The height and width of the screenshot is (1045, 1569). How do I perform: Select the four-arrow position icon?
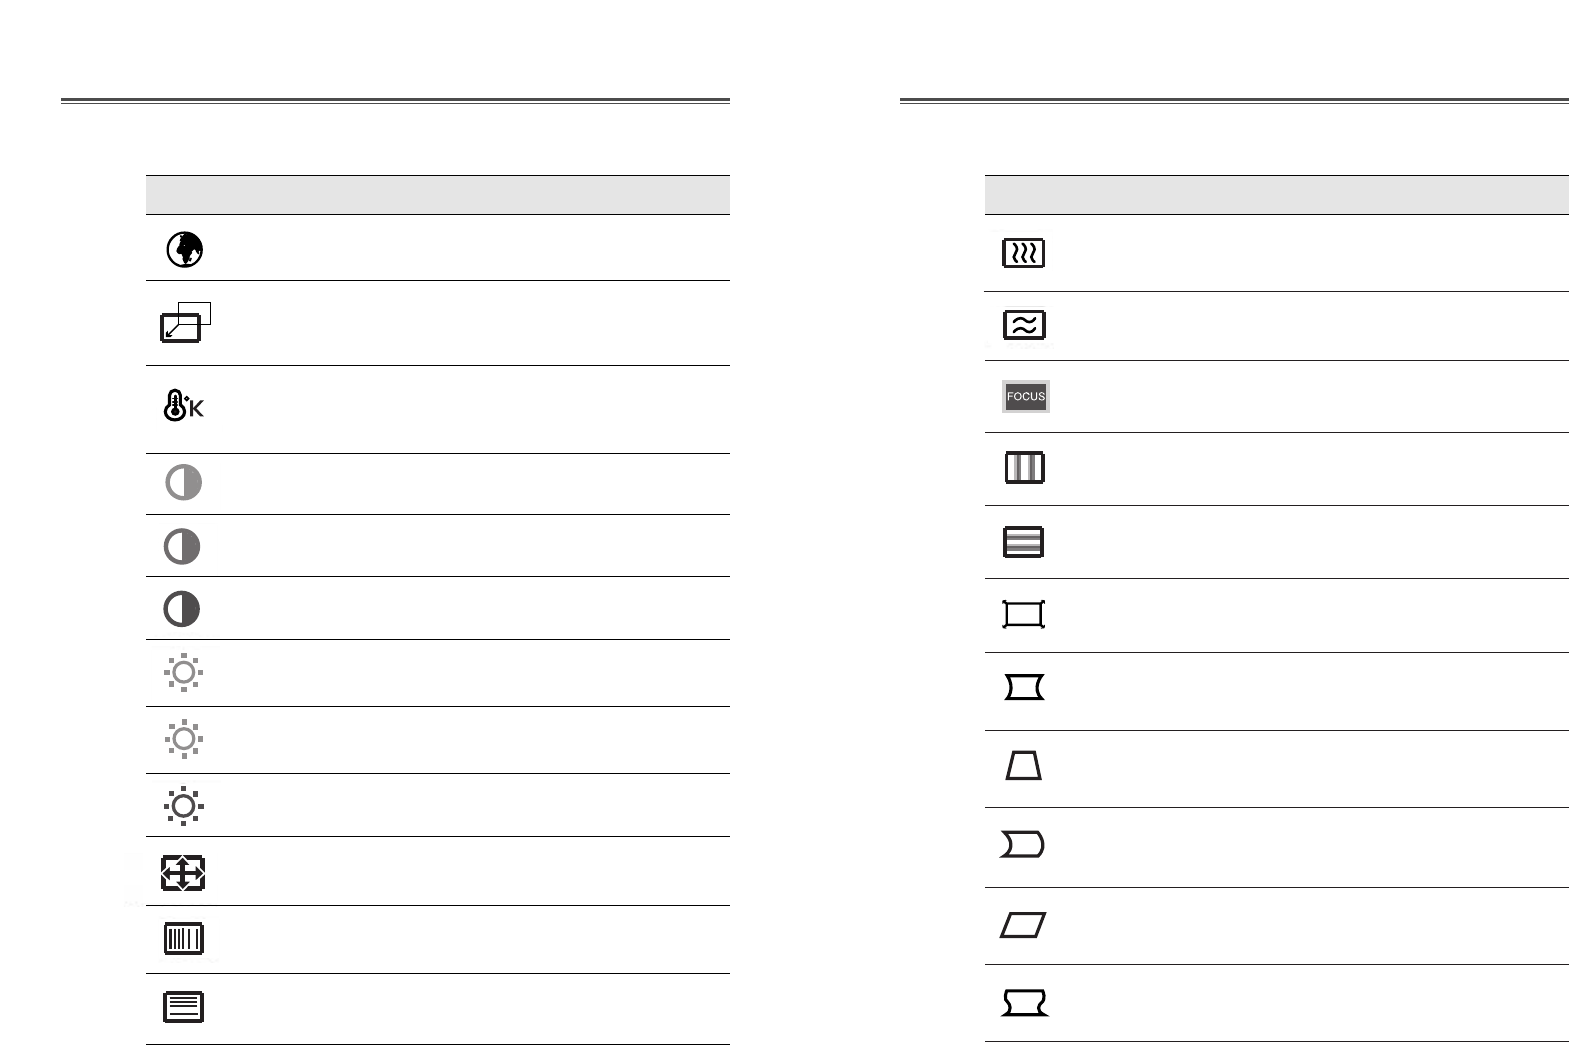click(x=183, y=873)
